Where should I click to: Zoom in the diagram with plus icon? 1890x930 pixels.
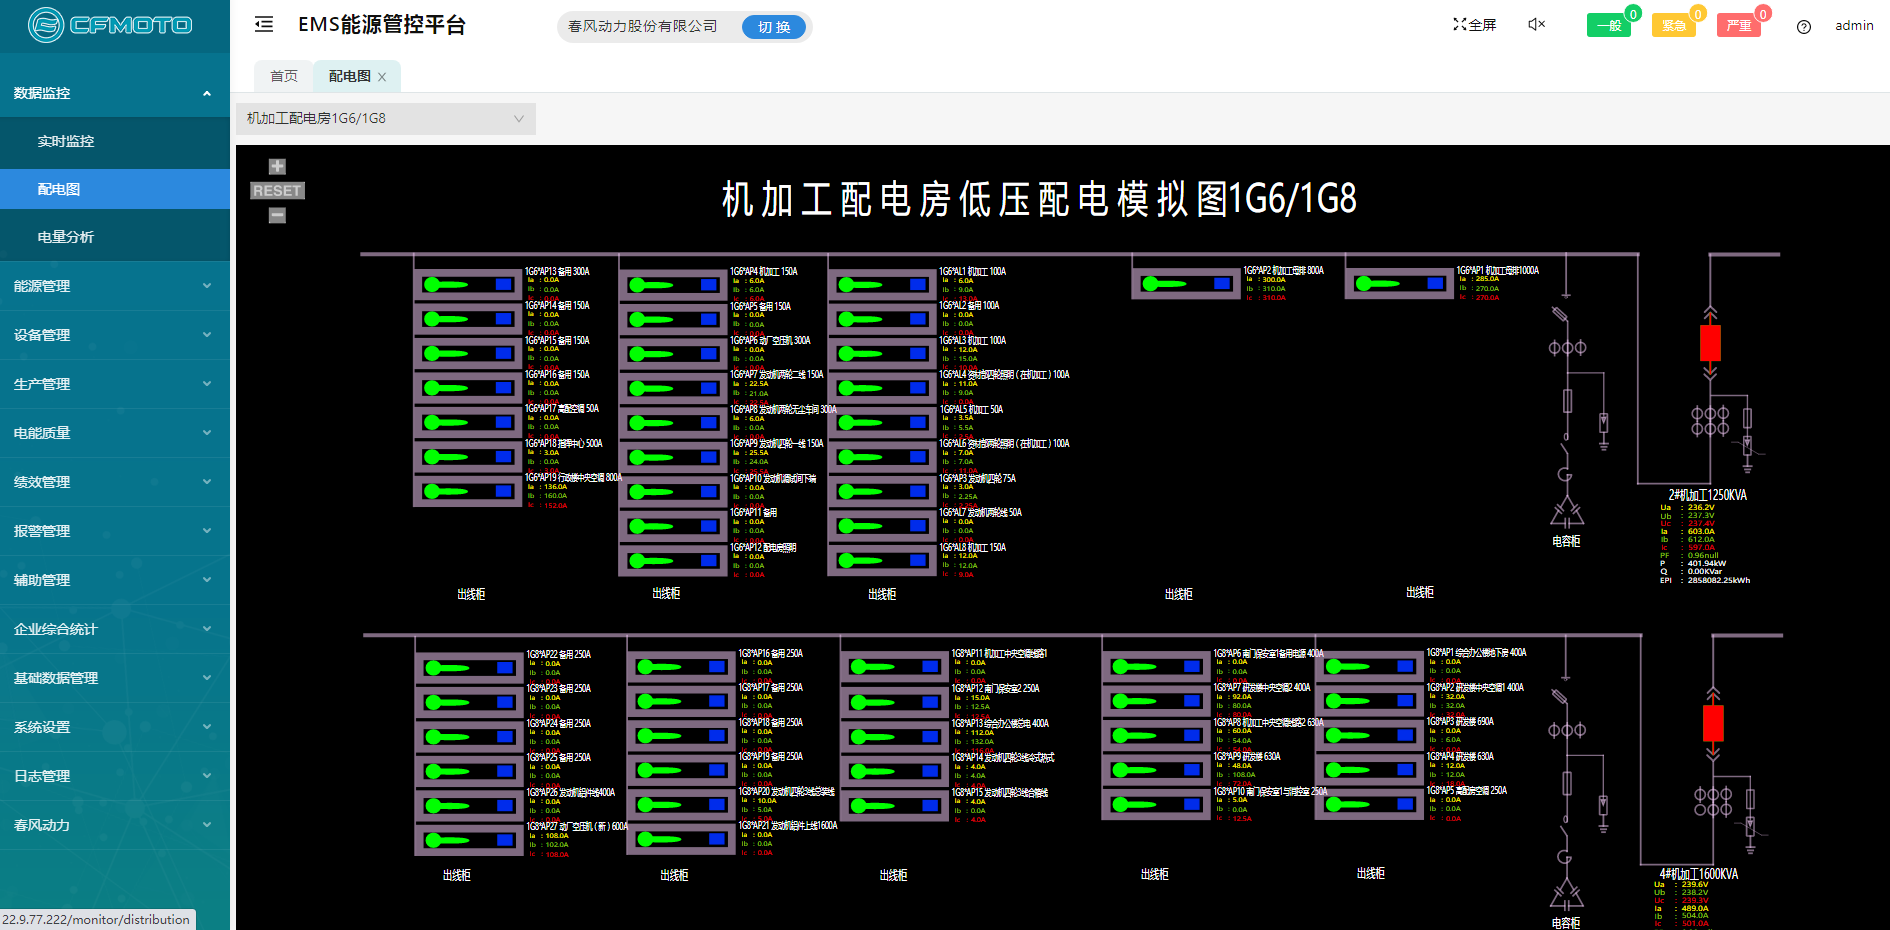277,167
